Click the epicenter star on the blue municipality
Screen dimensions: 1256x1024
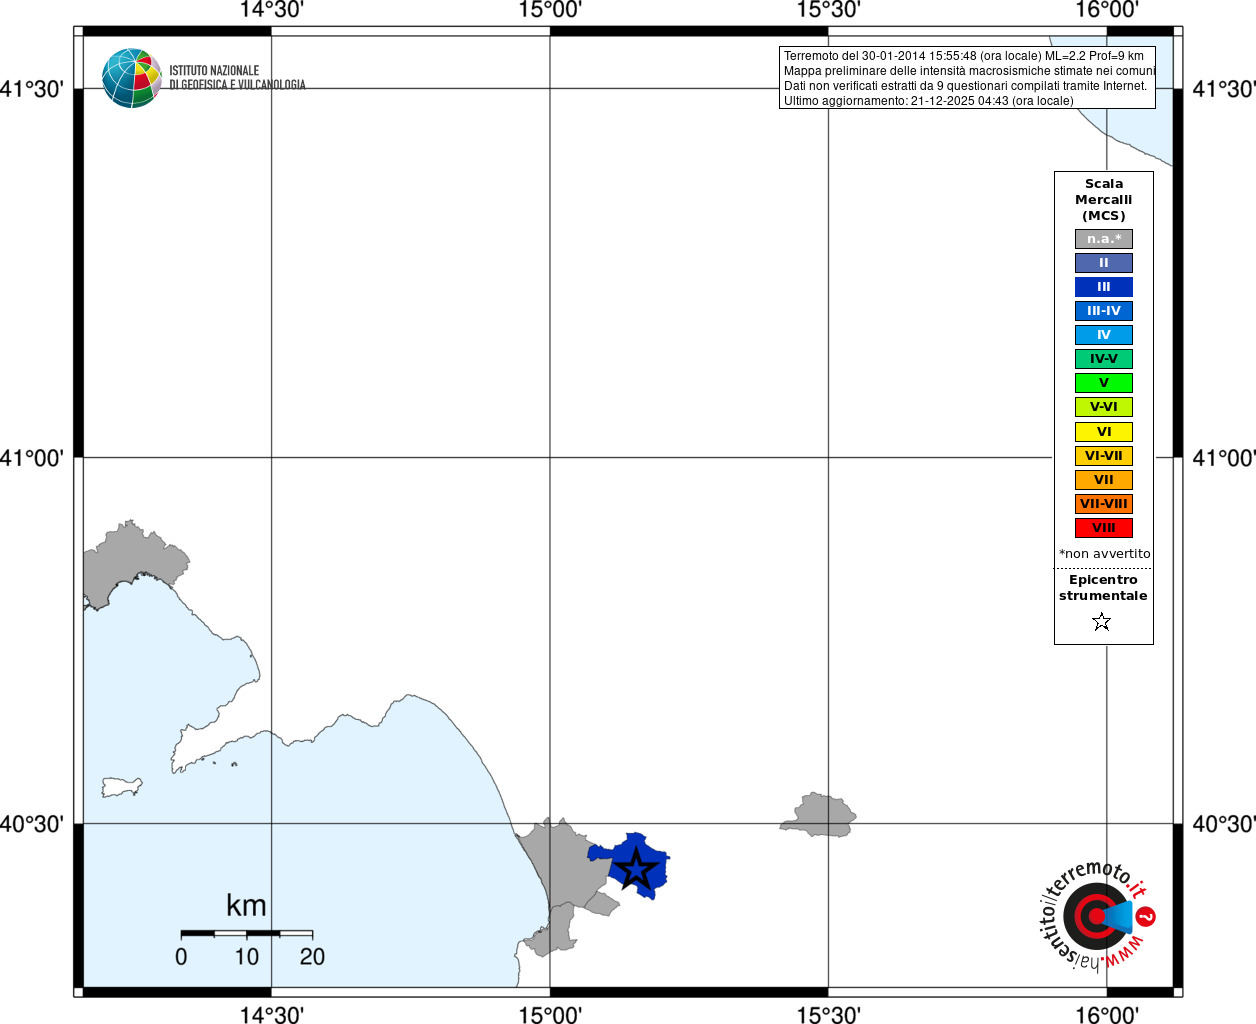(635, 868)
